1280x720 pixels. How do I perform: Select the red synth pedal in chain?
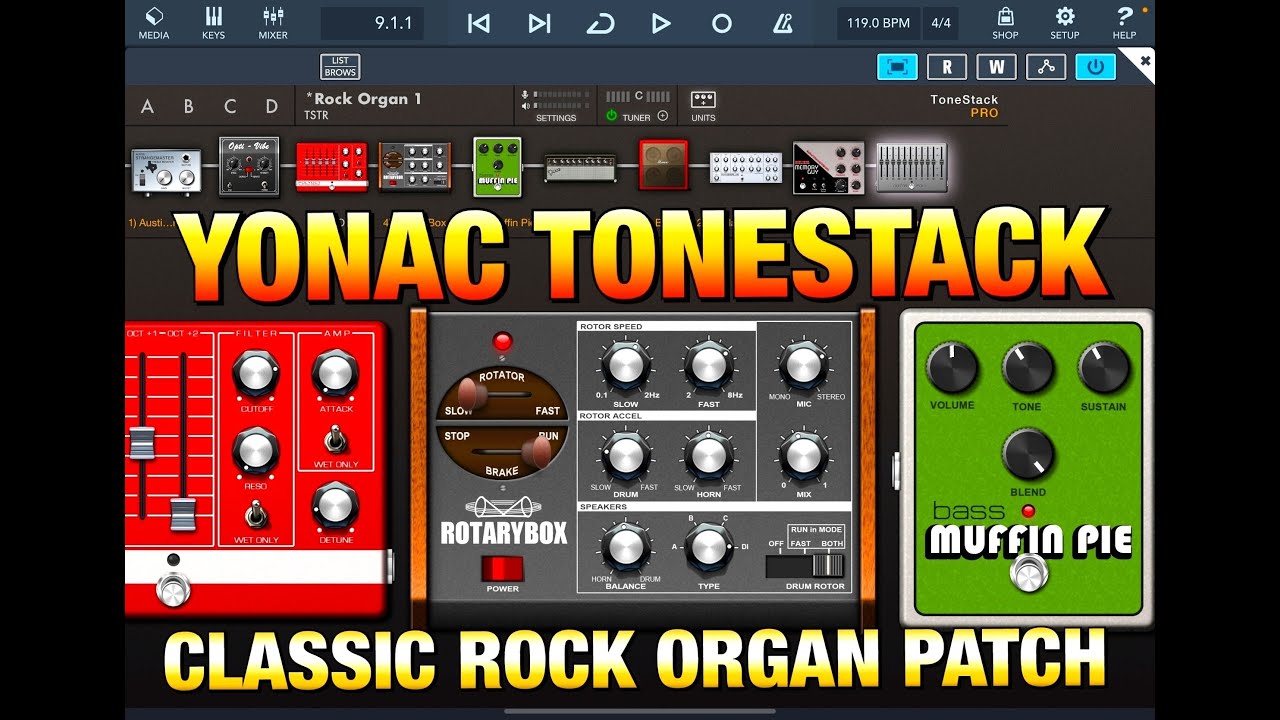332,167
